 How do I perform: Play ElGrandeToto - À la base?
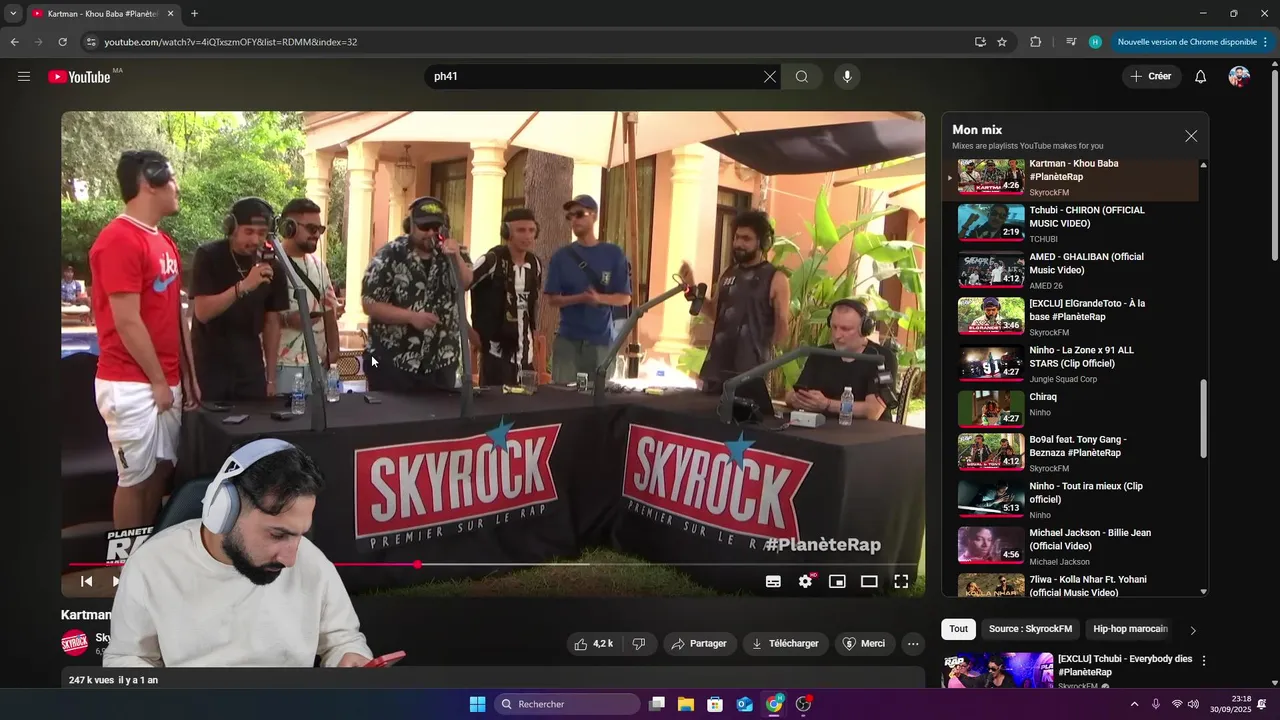1070,317
